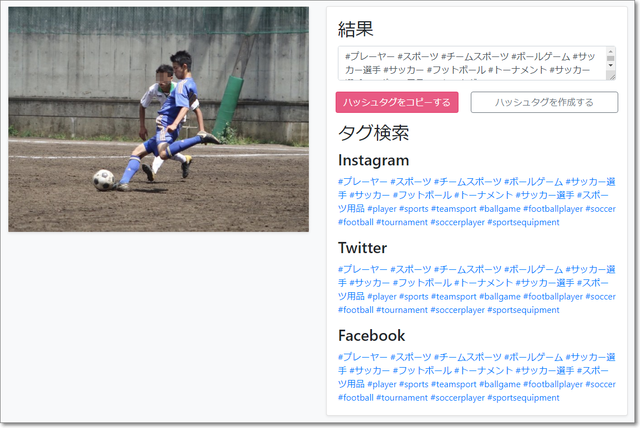Click the pink ハッシュタグをコピーする button

[x=397, y=102]
